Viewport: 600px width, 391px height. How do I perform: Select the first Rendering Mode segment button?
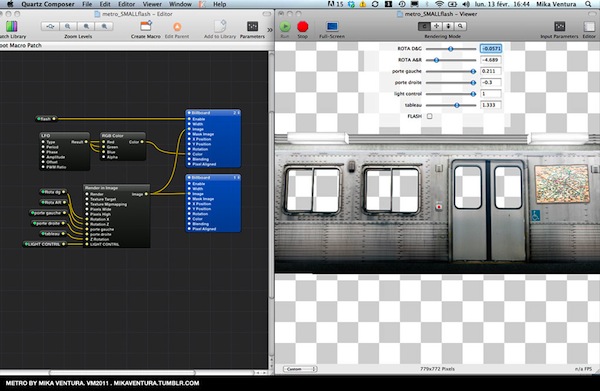[424, 26]
